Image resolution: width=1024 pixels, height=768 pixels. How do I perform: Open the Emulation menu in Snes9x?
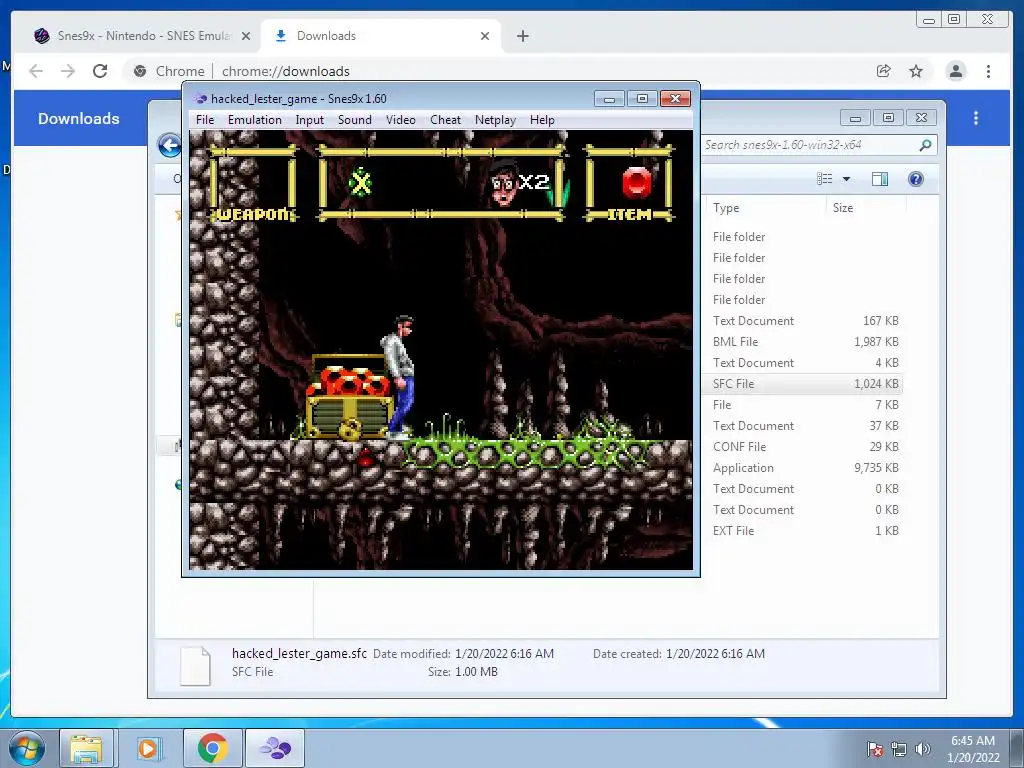pyautogui.click(x=255, y=120)
